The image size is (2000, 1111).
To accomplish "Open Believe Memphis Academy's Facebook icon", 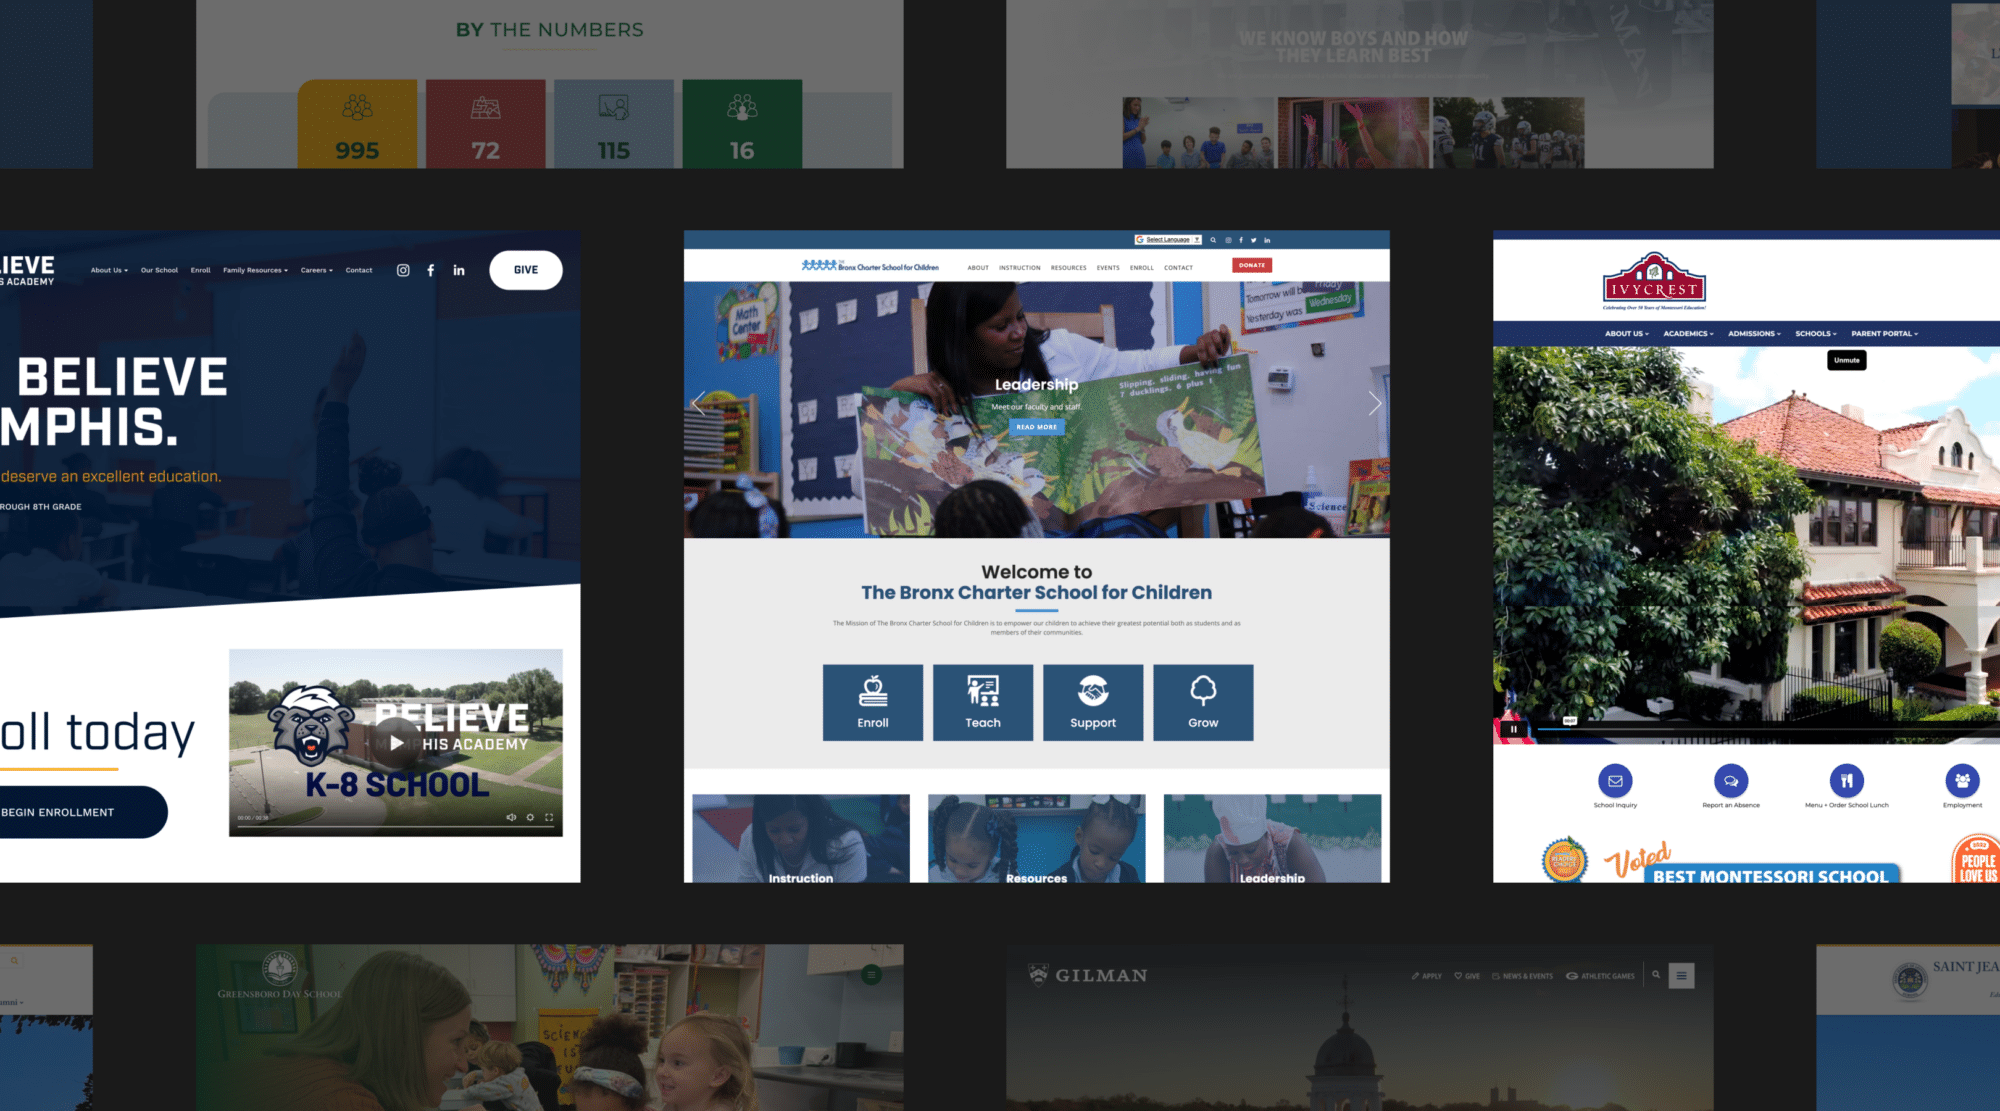I will coord(431,270).
